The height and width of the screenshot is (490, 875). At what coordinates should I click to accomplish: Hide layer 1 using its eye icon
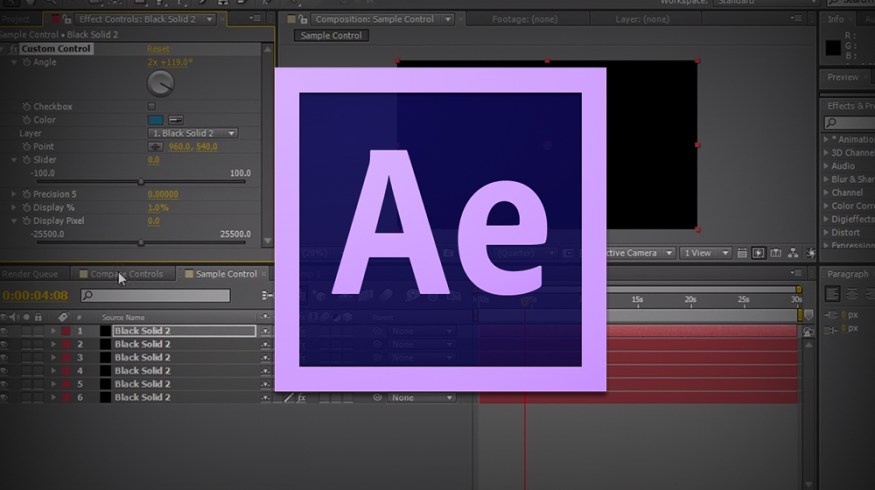(5, 331)
